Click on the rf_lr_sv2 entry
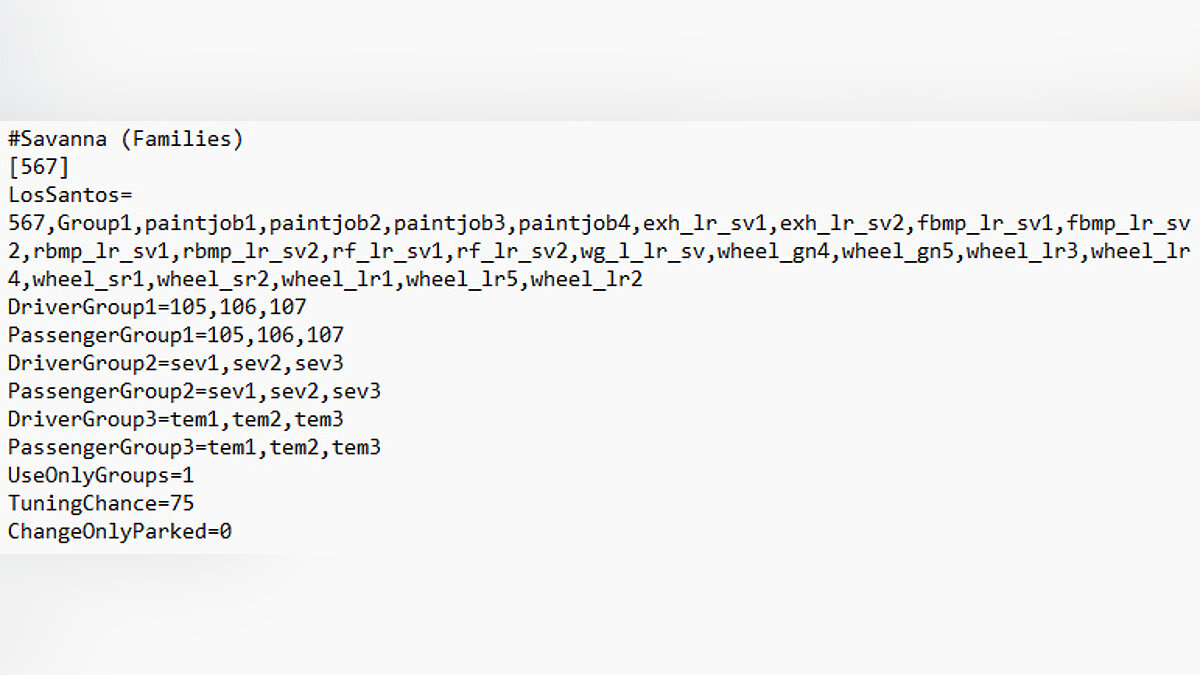 coord(513,251)
